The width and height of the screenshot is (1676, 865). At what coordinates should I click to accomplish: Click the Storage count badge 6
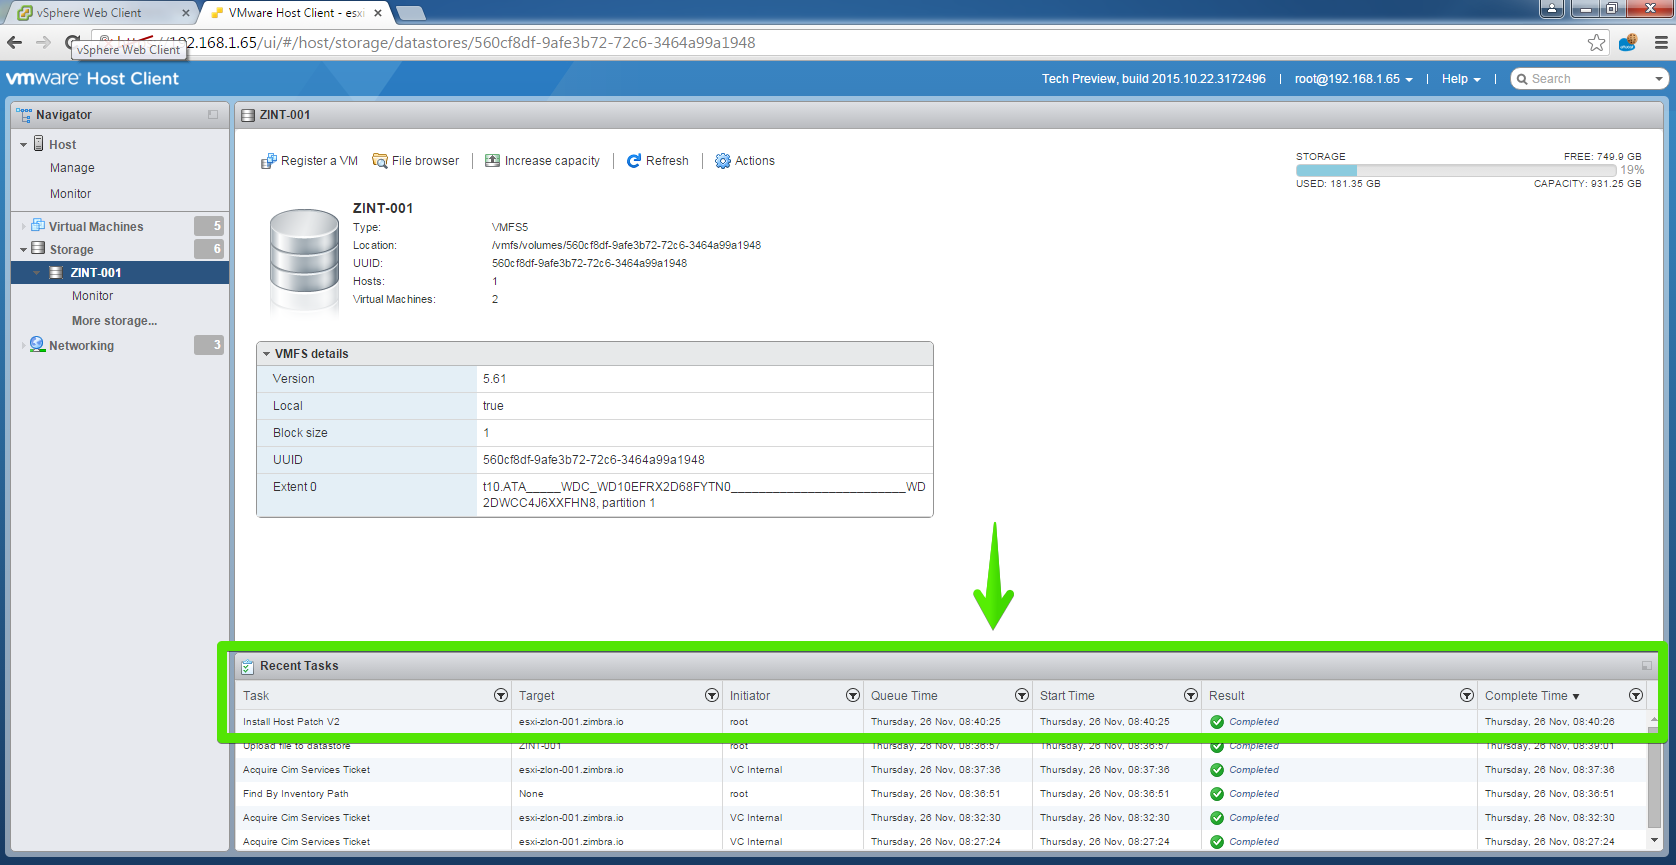coord(209,249)
